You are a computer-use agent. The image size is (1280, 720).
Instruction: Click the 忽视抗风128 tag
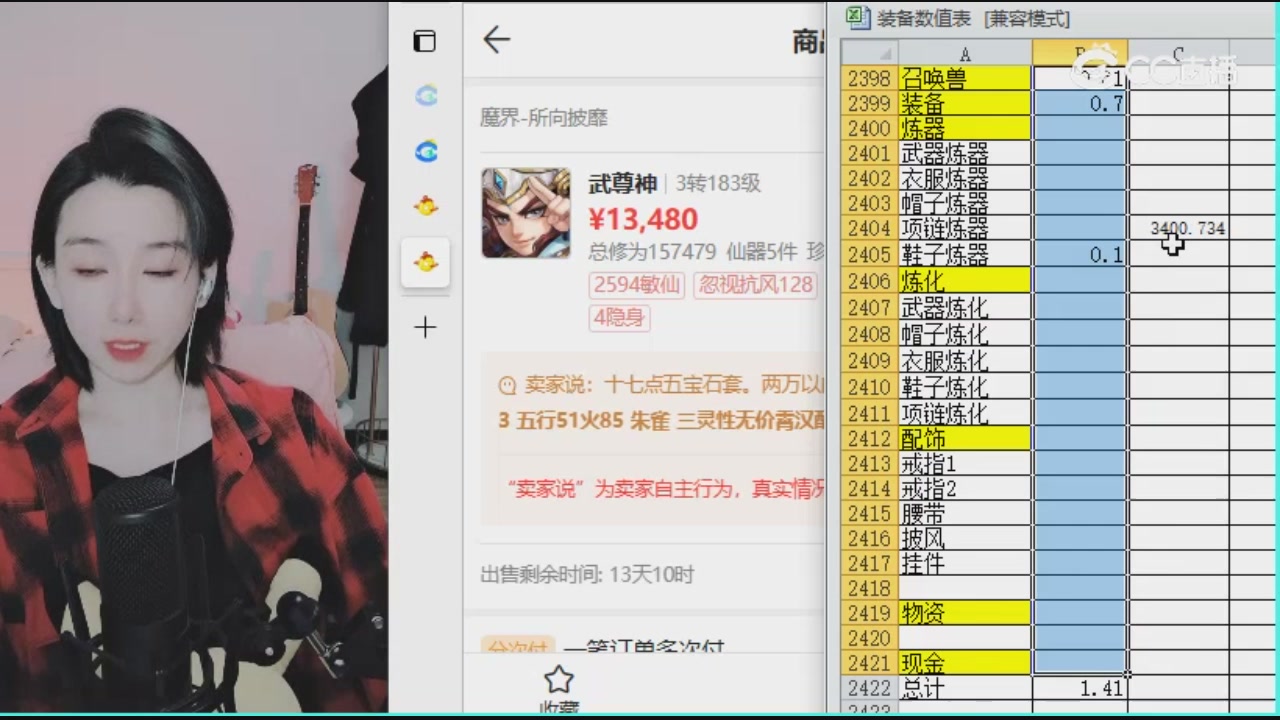coord(755,284)
